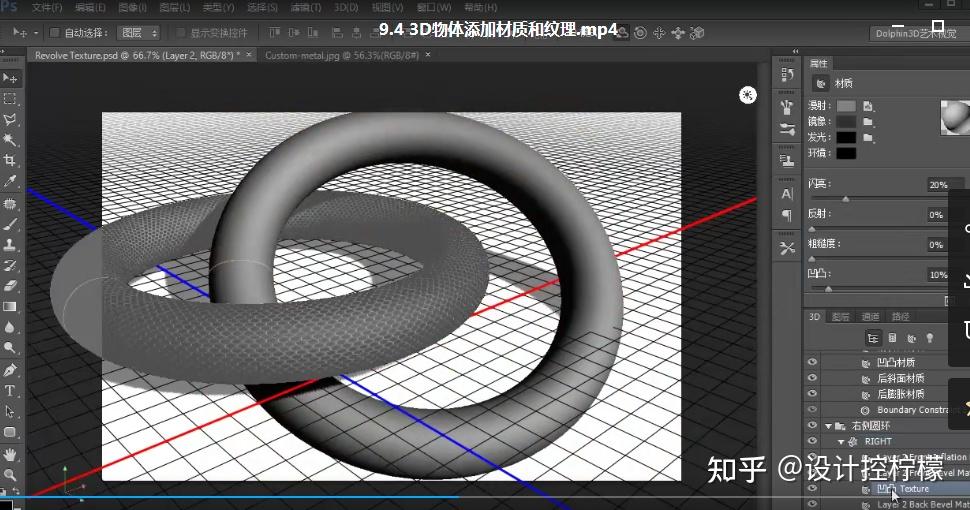The image size is (970, 510).
Task: Select the Move tool in the toolbox
Action: point(10,78)
